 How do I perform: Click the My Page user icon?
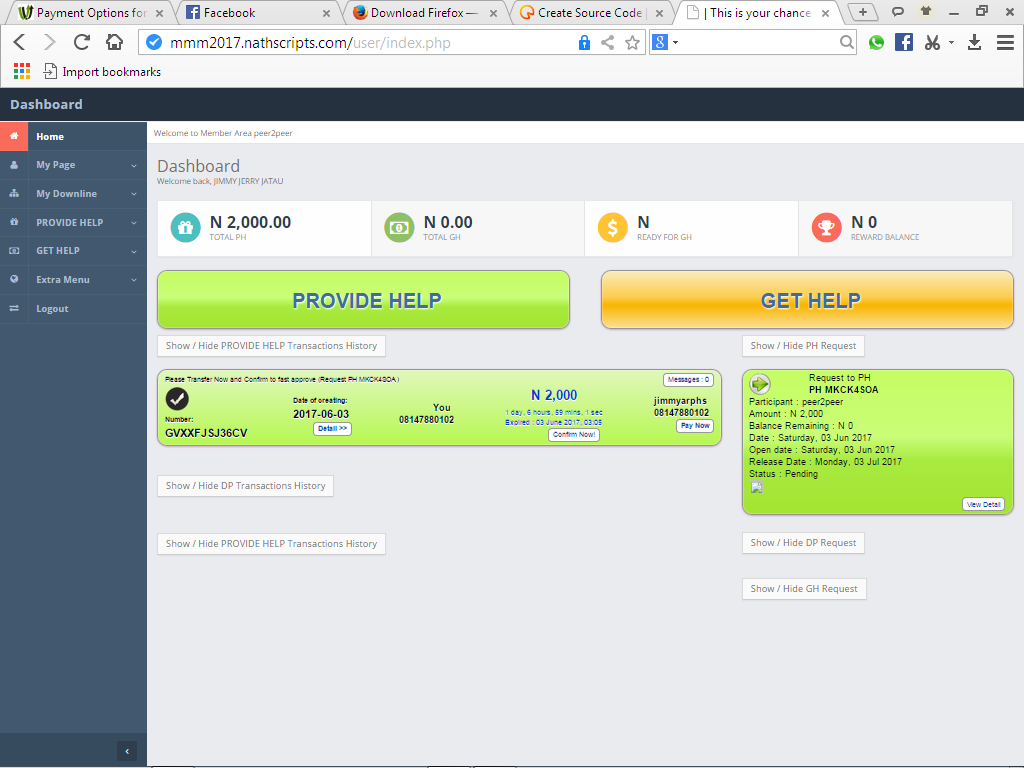14,164
